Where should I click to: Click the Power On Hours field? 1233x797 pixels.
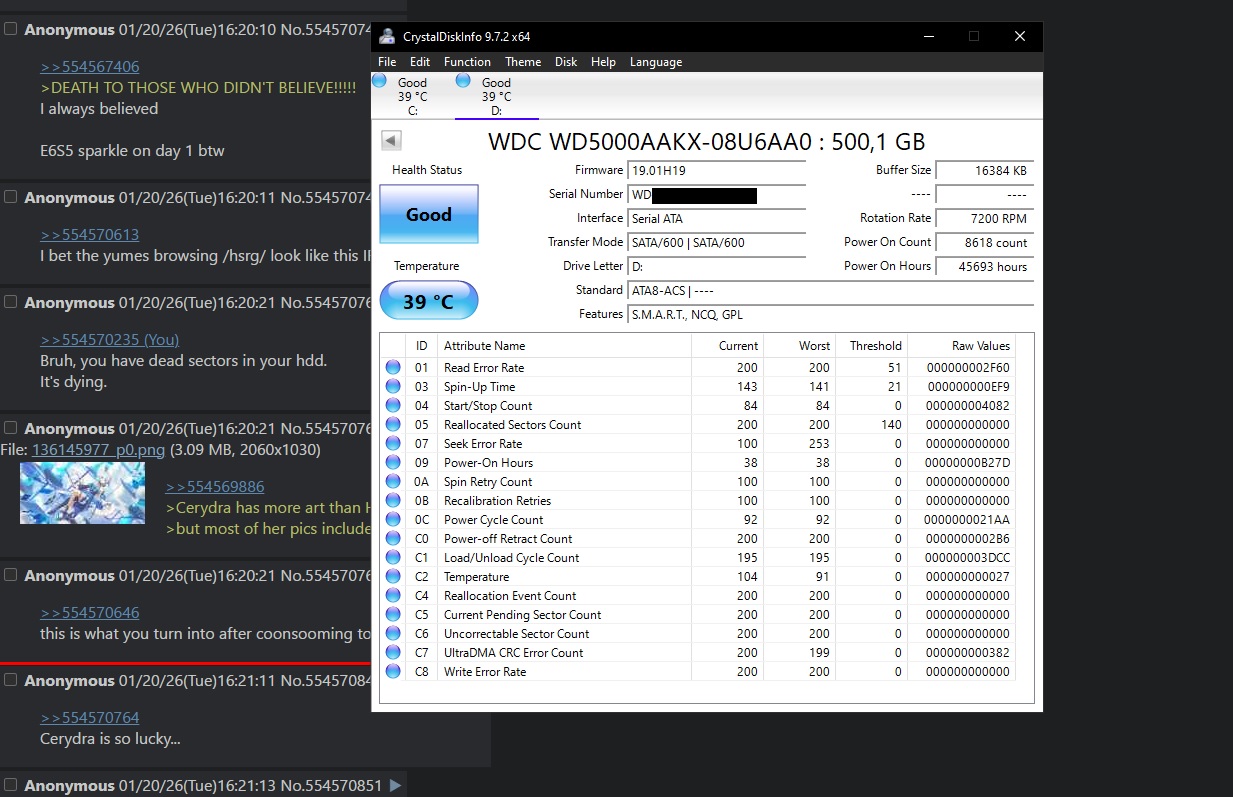pos(984,267)
